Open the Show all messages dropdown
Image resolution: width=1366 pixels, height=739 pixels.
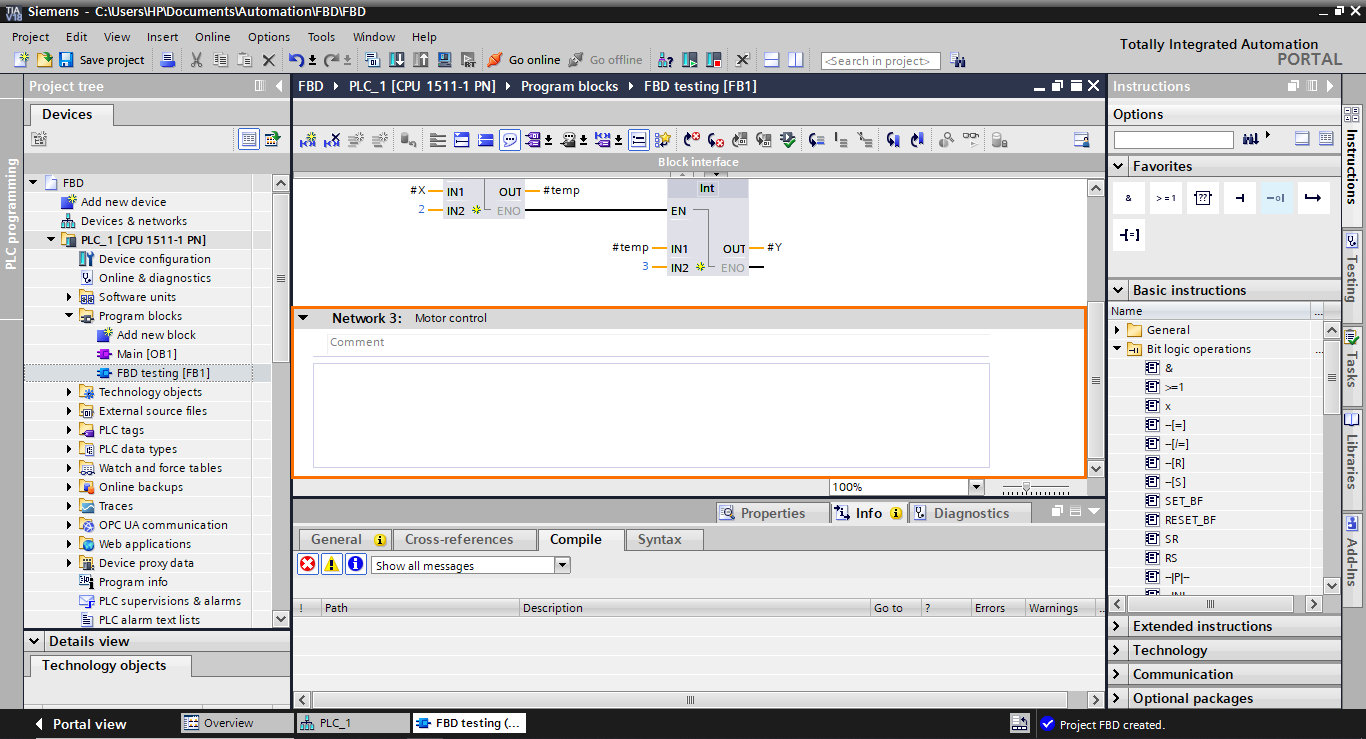[562, 565]
